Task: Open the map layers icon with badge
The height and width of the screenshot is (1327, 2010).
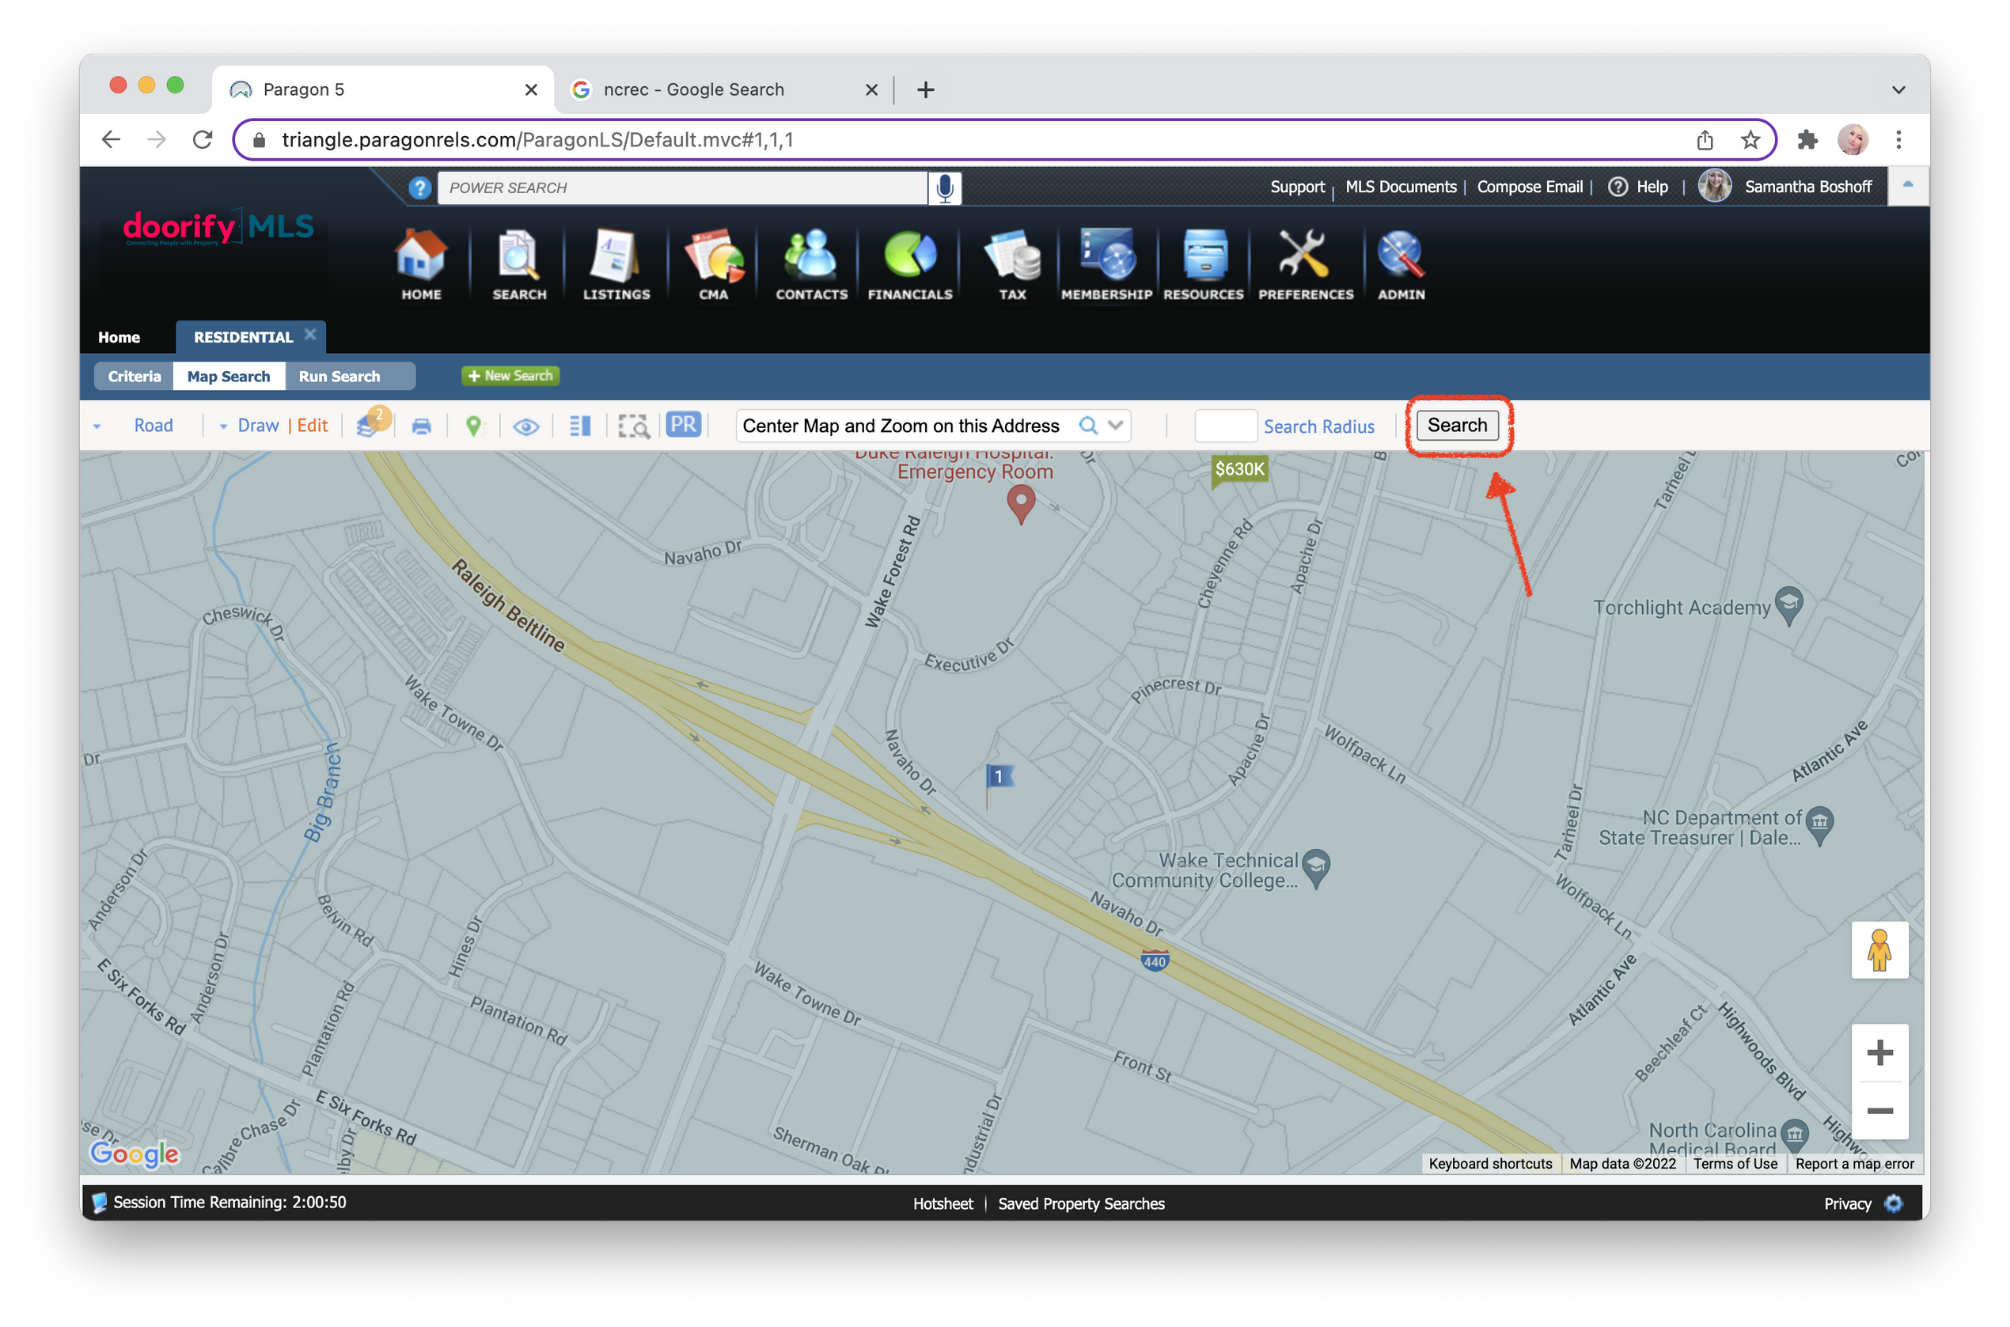Action: [x=372, y=423]
